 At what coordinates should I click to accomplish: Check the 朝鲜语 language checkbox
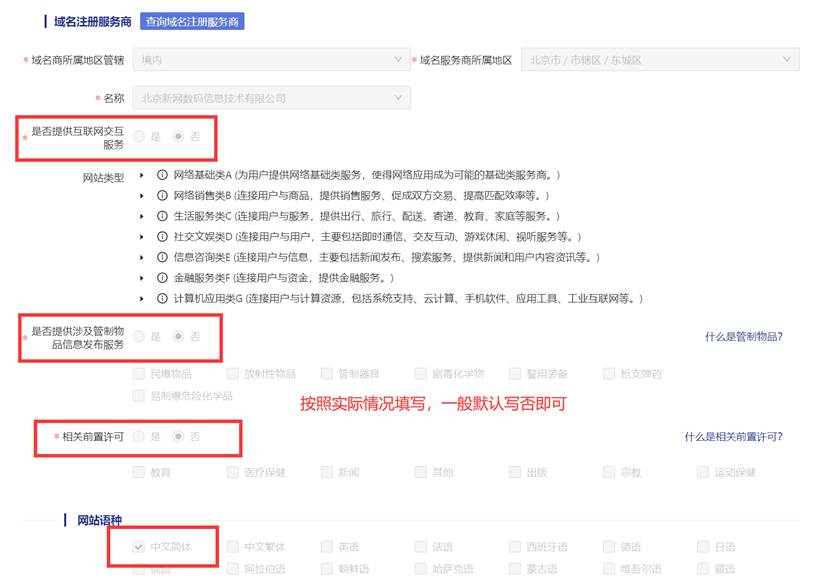[x=327, y=569]
